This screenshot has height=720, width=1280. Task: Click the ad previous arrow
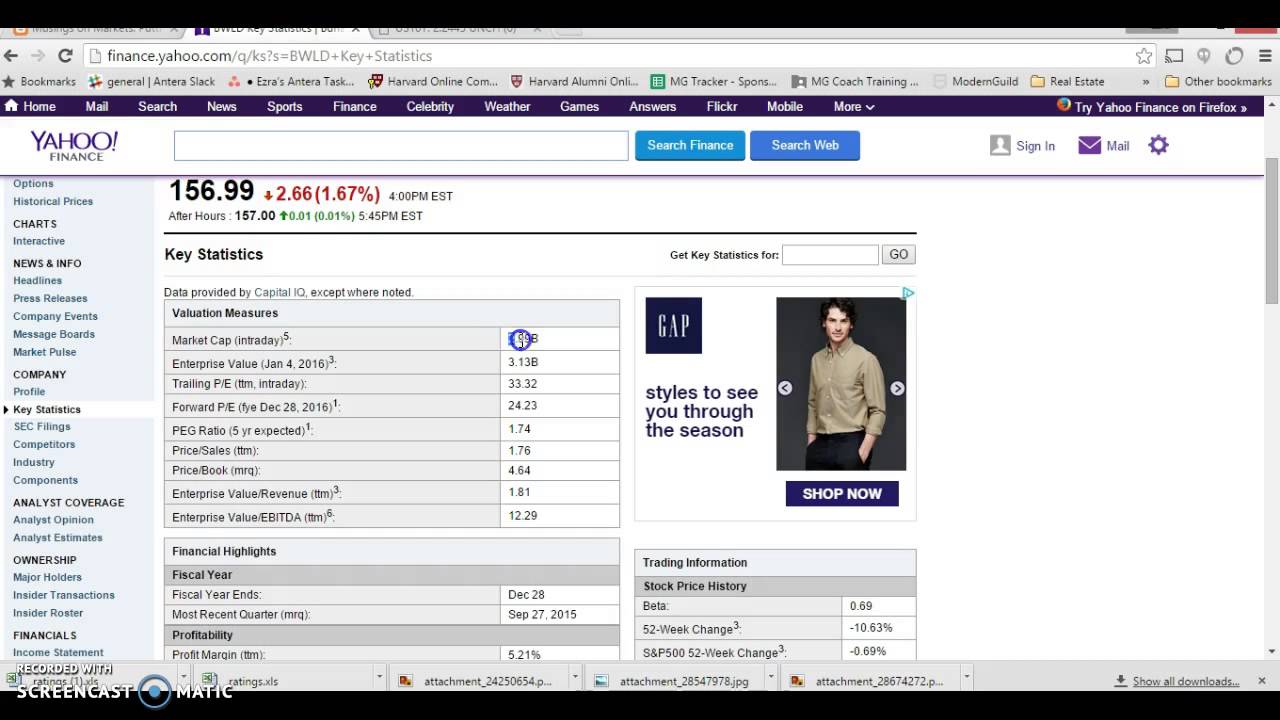point(785,388)
